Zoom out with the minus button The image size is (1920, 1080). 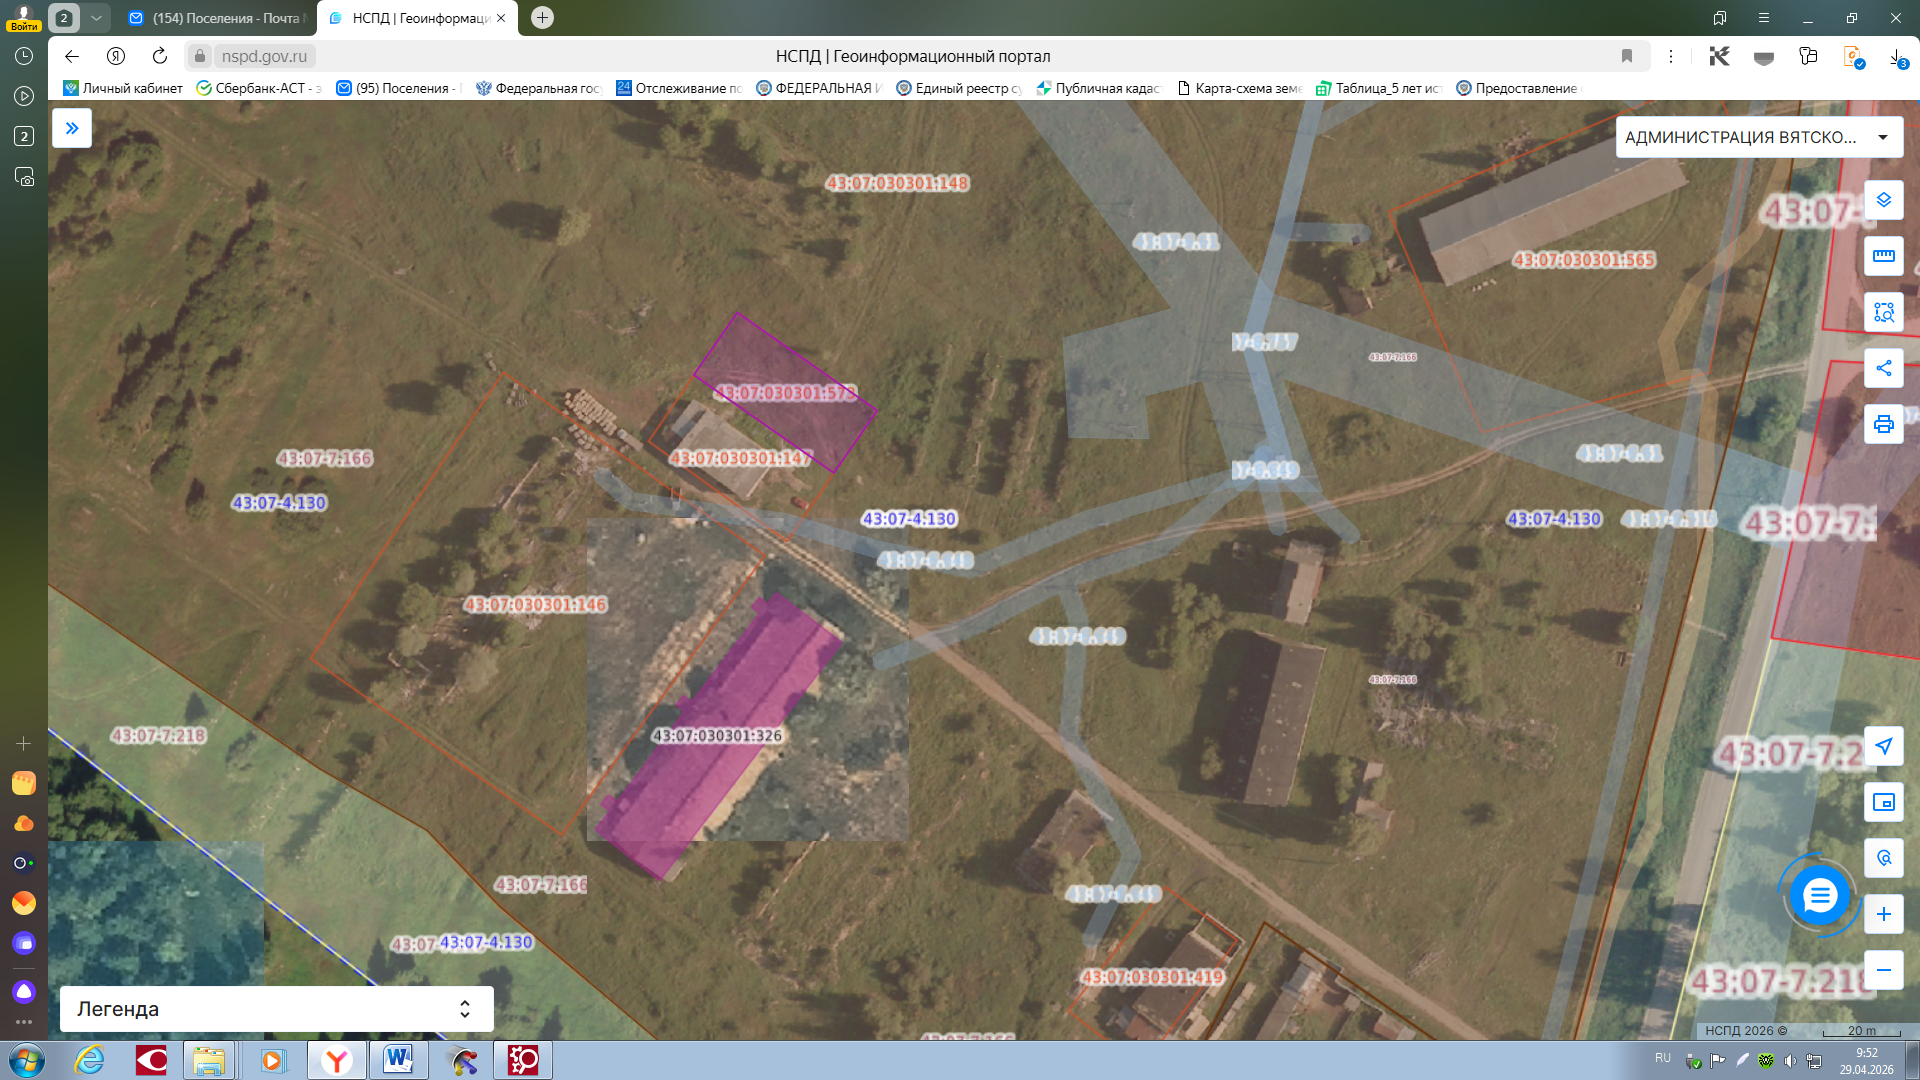1883,970
